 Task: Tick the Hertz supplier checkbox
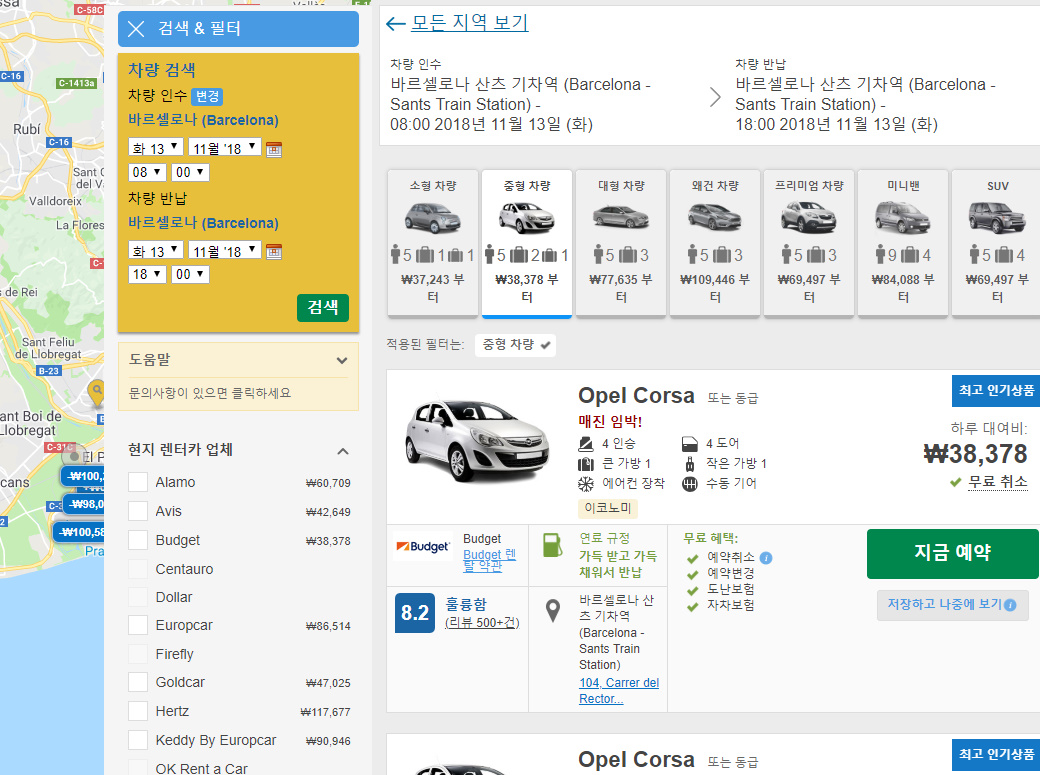(138, 711)
